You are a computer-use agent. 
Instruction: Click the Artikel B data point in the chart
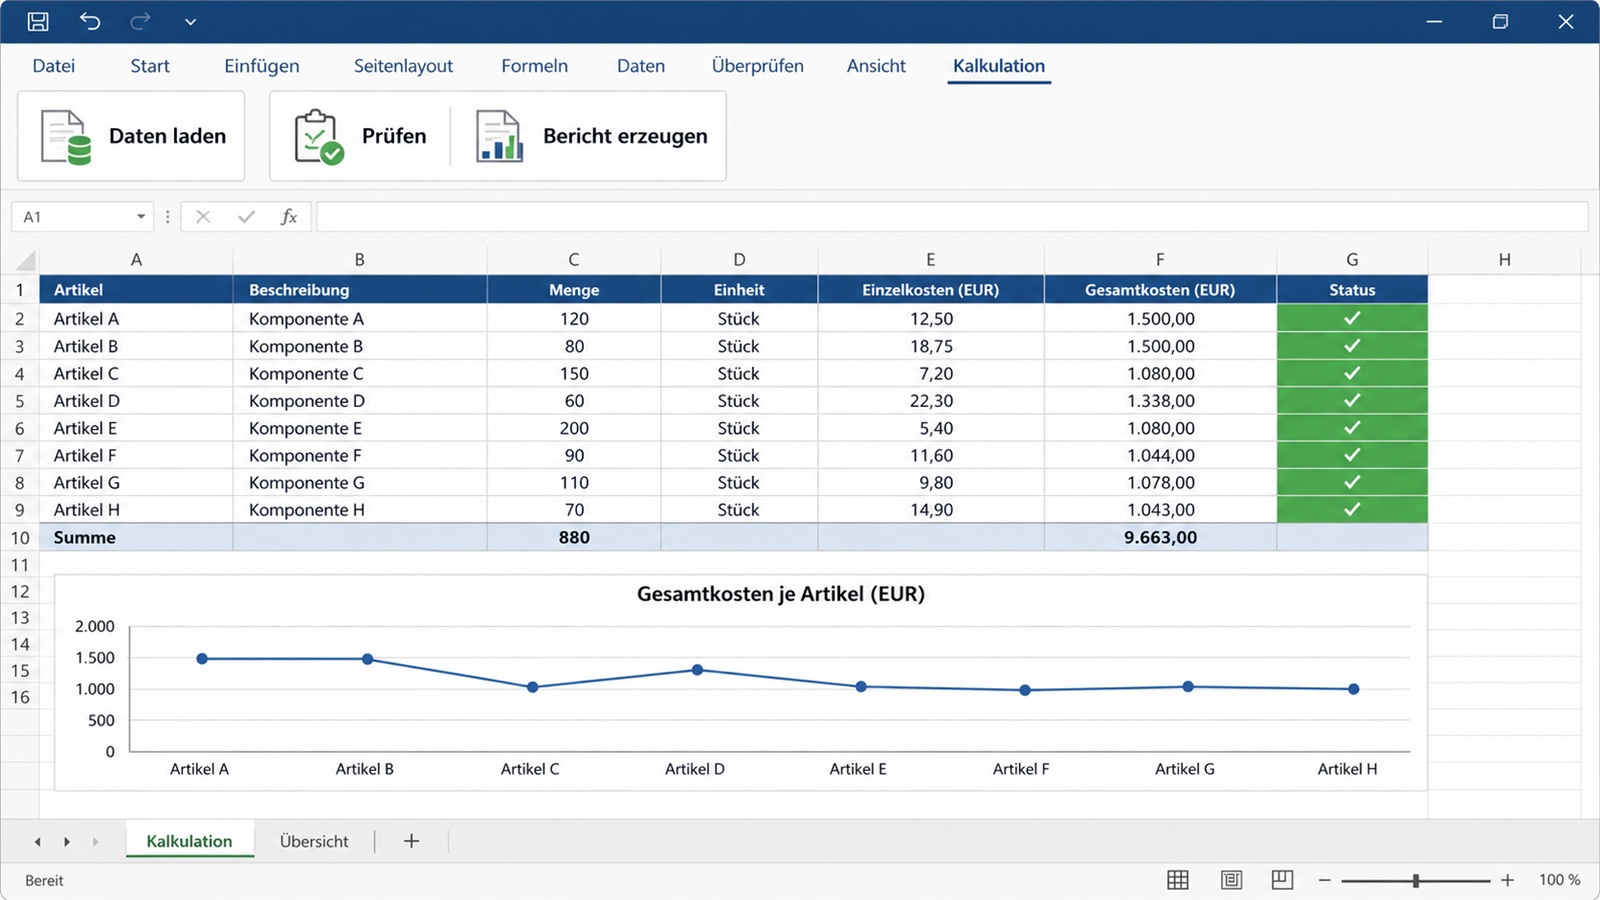point(368,659)
